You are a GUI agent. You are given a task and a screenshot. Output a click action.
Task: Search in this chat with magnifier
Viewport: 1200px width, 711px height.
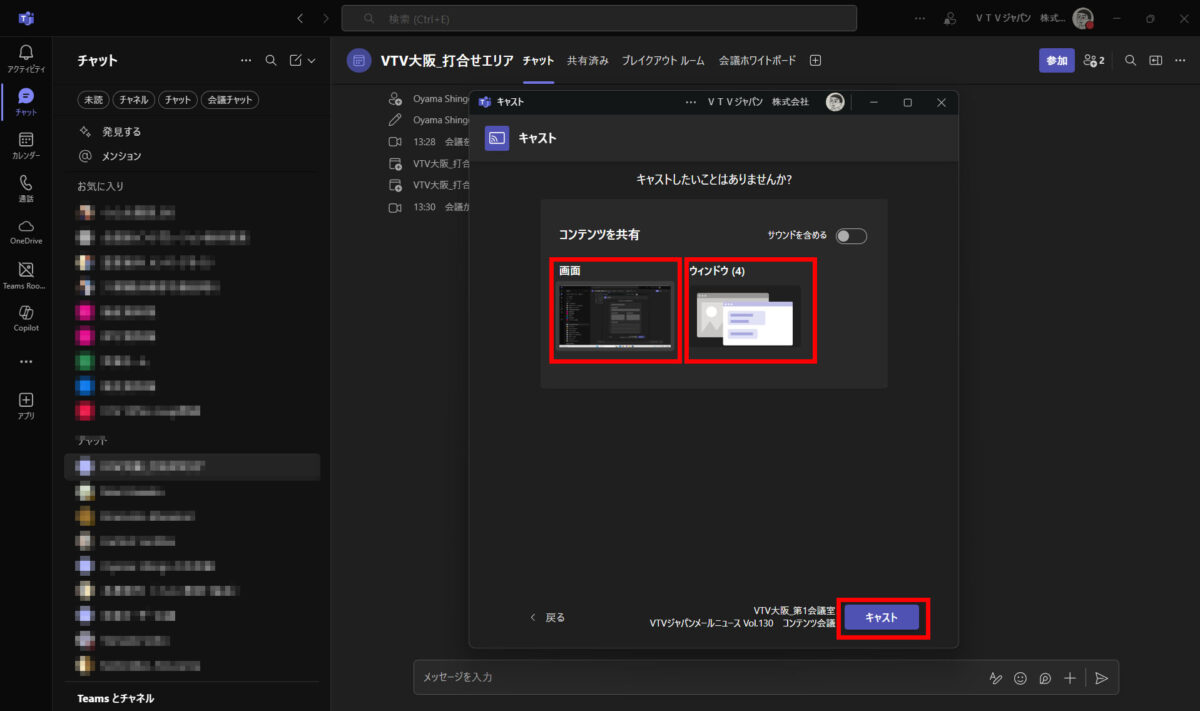(x=1131, y=61)
